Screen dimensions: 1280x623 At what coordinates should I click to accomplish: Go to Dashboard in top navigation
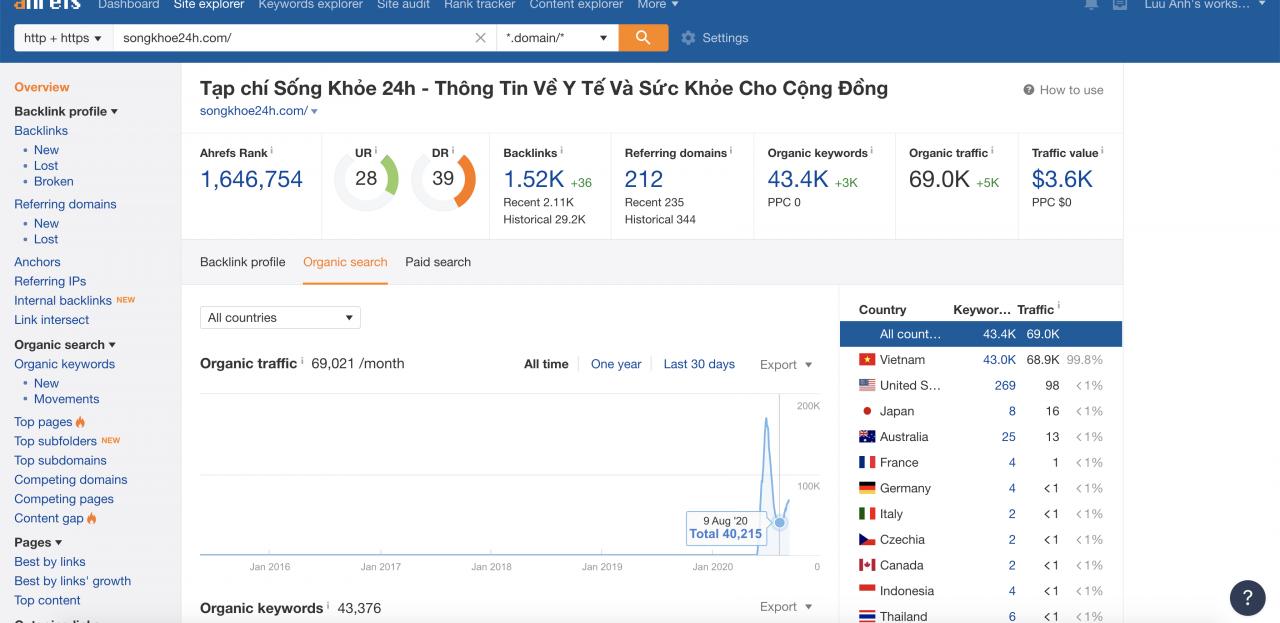point(128,5)
